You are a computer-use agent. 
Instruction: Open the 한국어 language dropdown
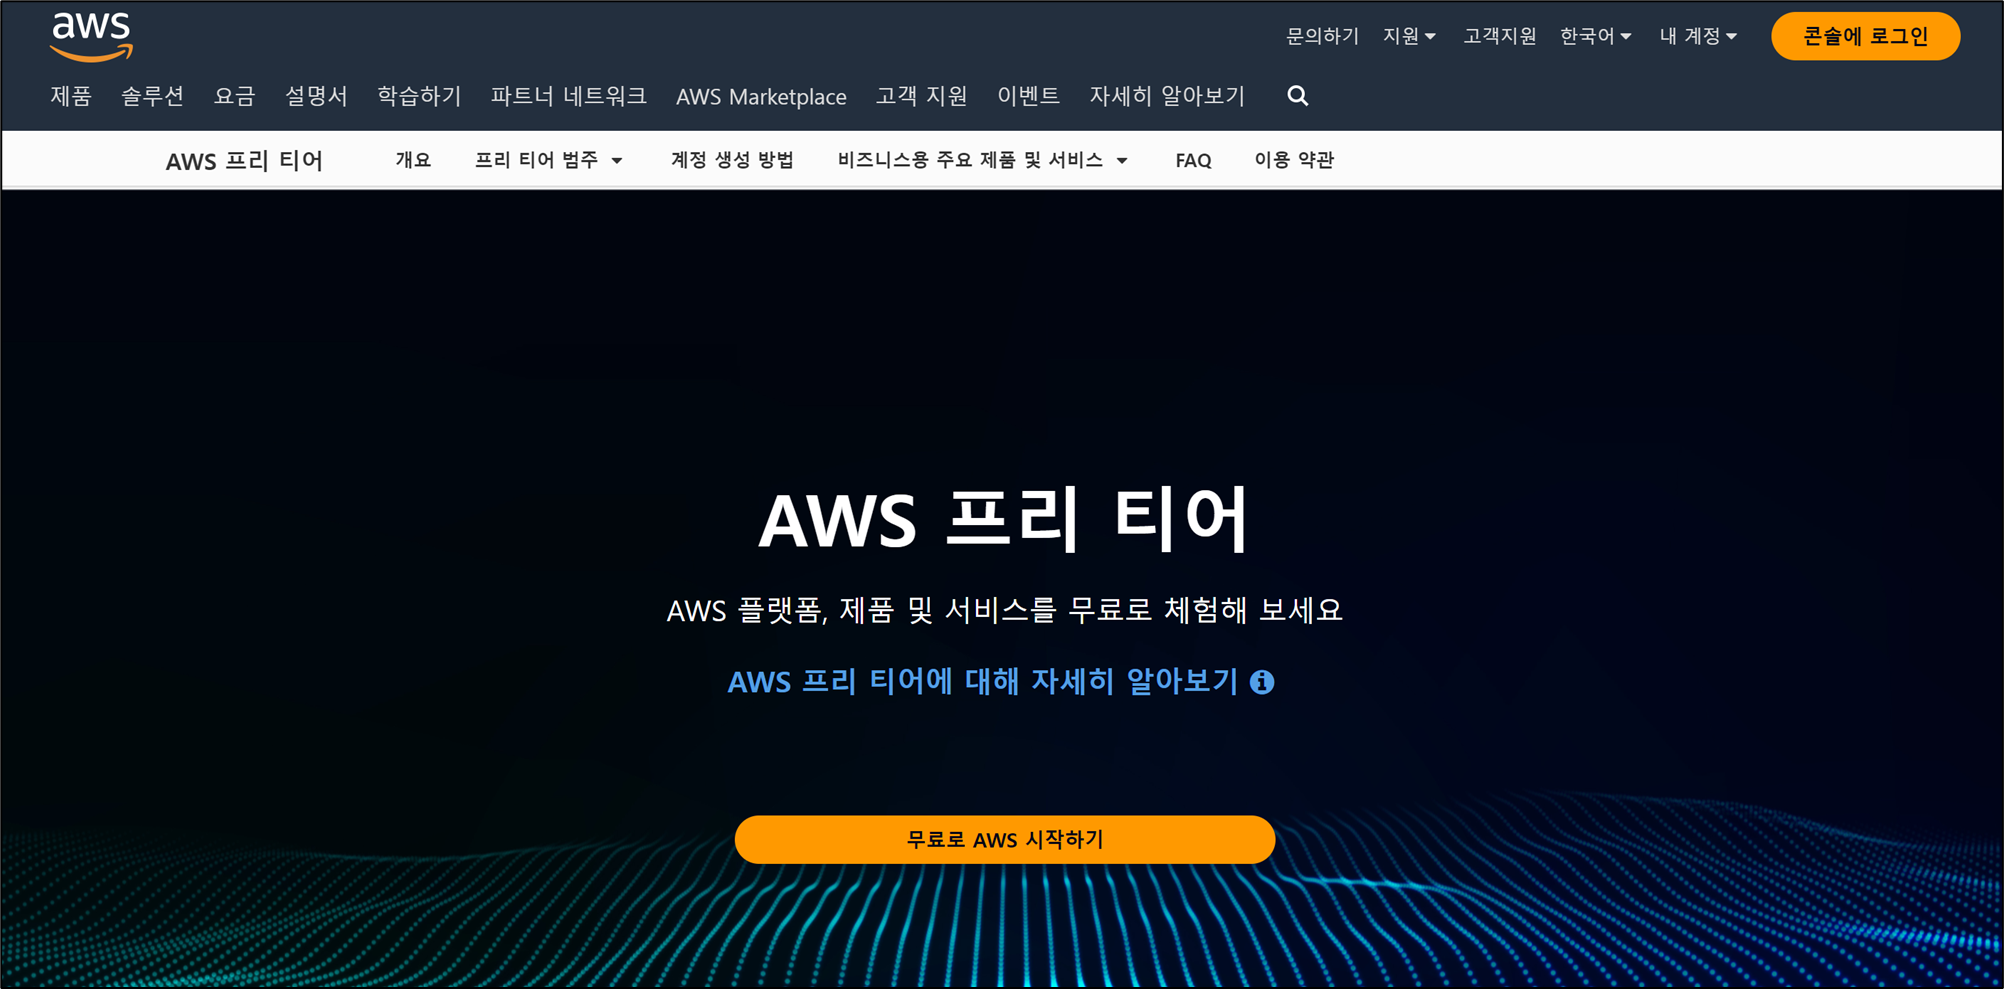1595,36
